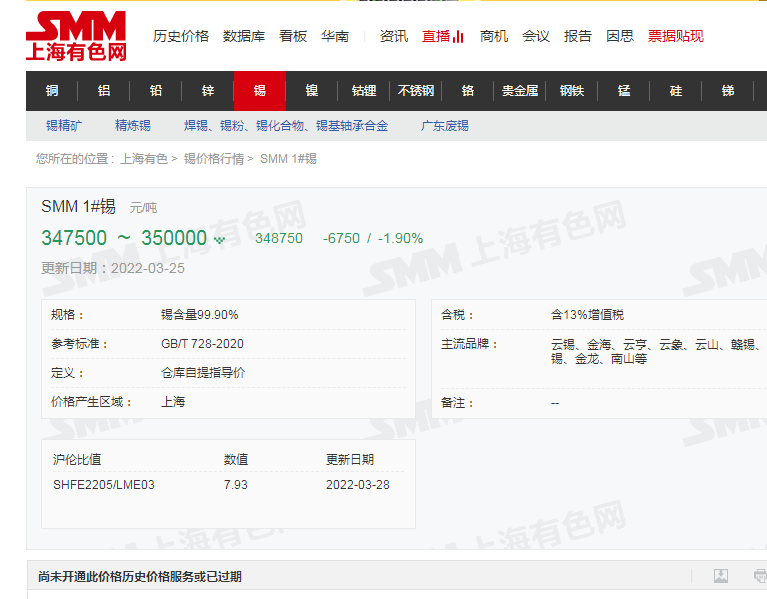767x599 pixels.
Task: Click the average price 348750
Action: tap(279, 239)
